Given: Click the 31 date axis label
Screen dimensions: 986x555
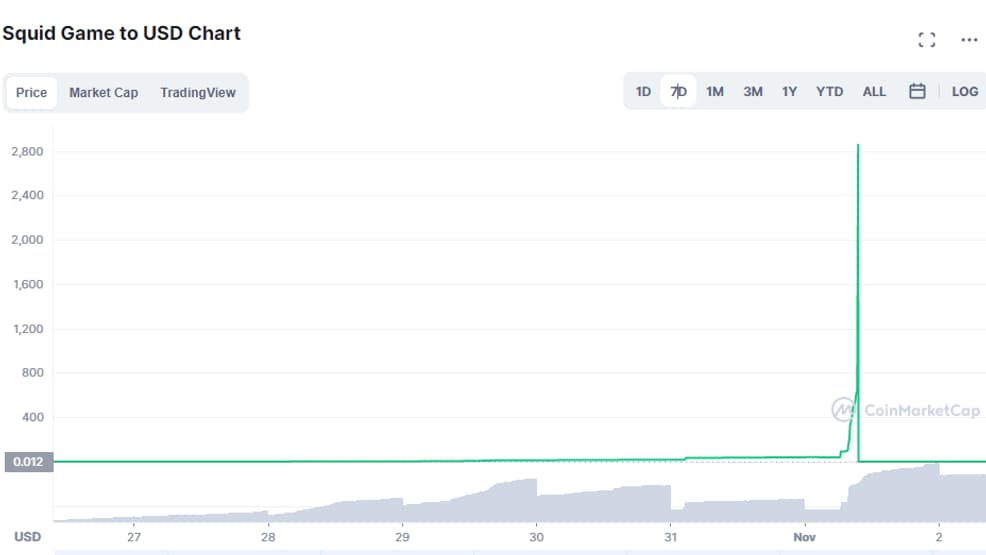Looking at the screenshot, I should [670, 537].
